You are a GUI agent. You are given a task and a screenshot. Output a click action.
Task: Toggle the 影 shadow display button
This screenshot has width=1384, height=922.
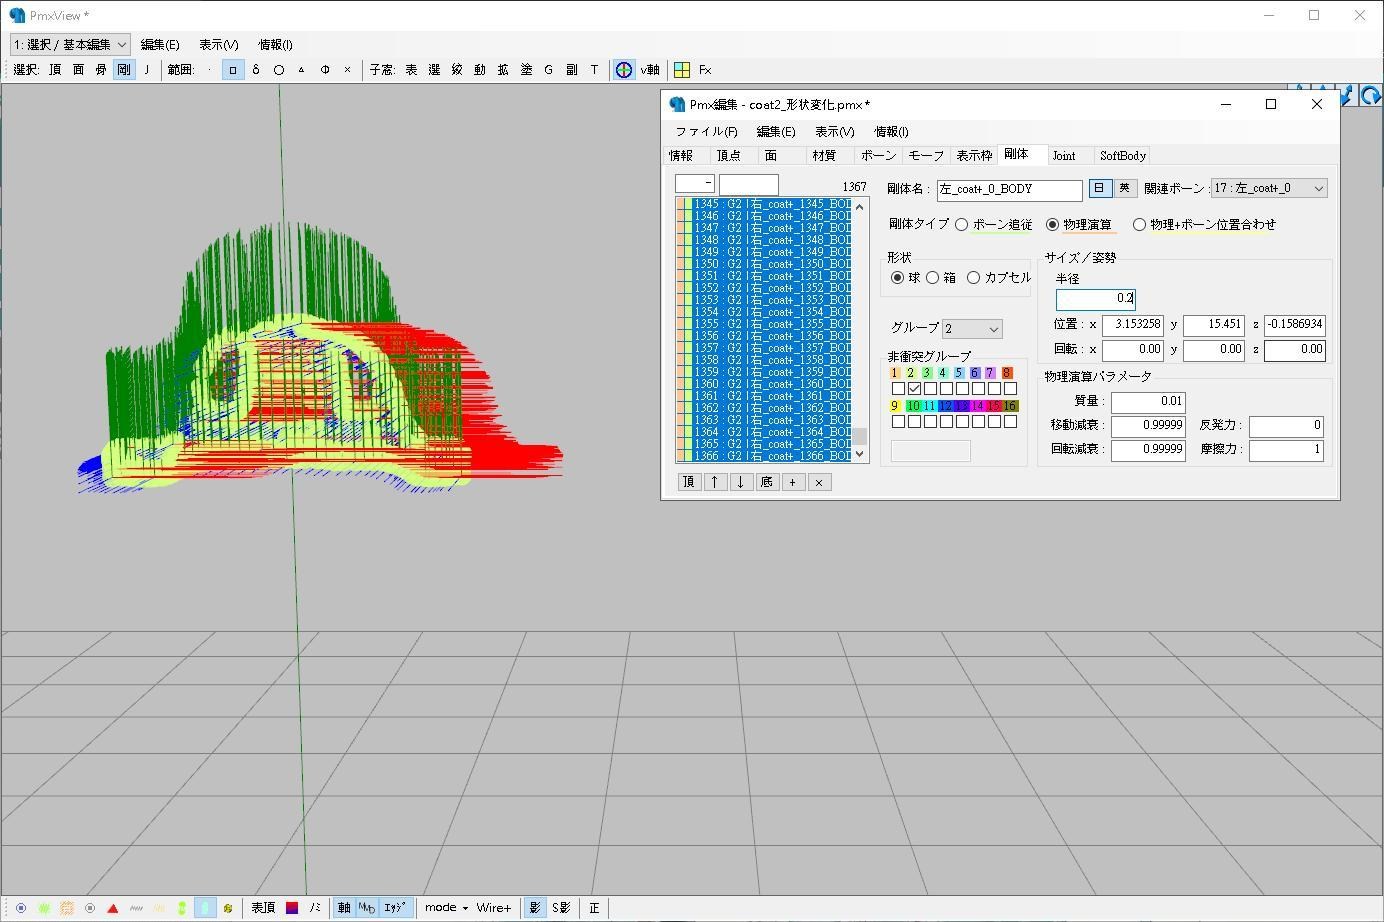535,908
